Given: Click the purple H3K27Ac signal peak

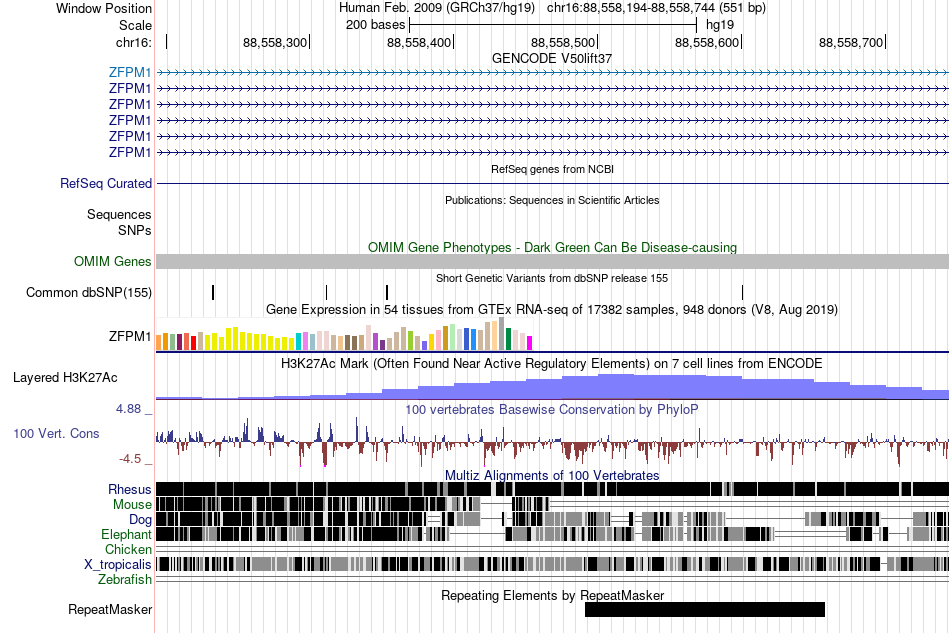Looking at the screenshot, I should tap(617, 386).
